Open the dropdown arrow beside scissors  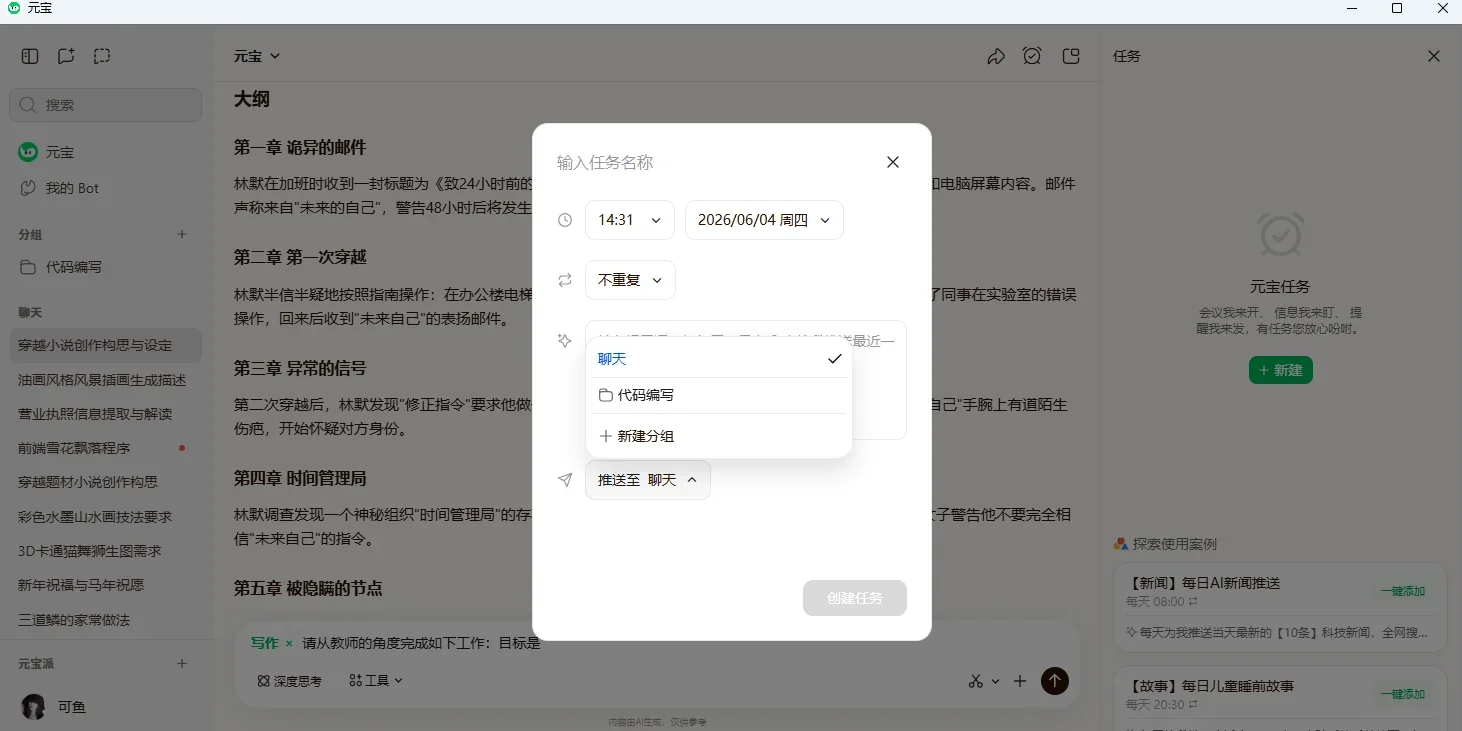(995, 682)
